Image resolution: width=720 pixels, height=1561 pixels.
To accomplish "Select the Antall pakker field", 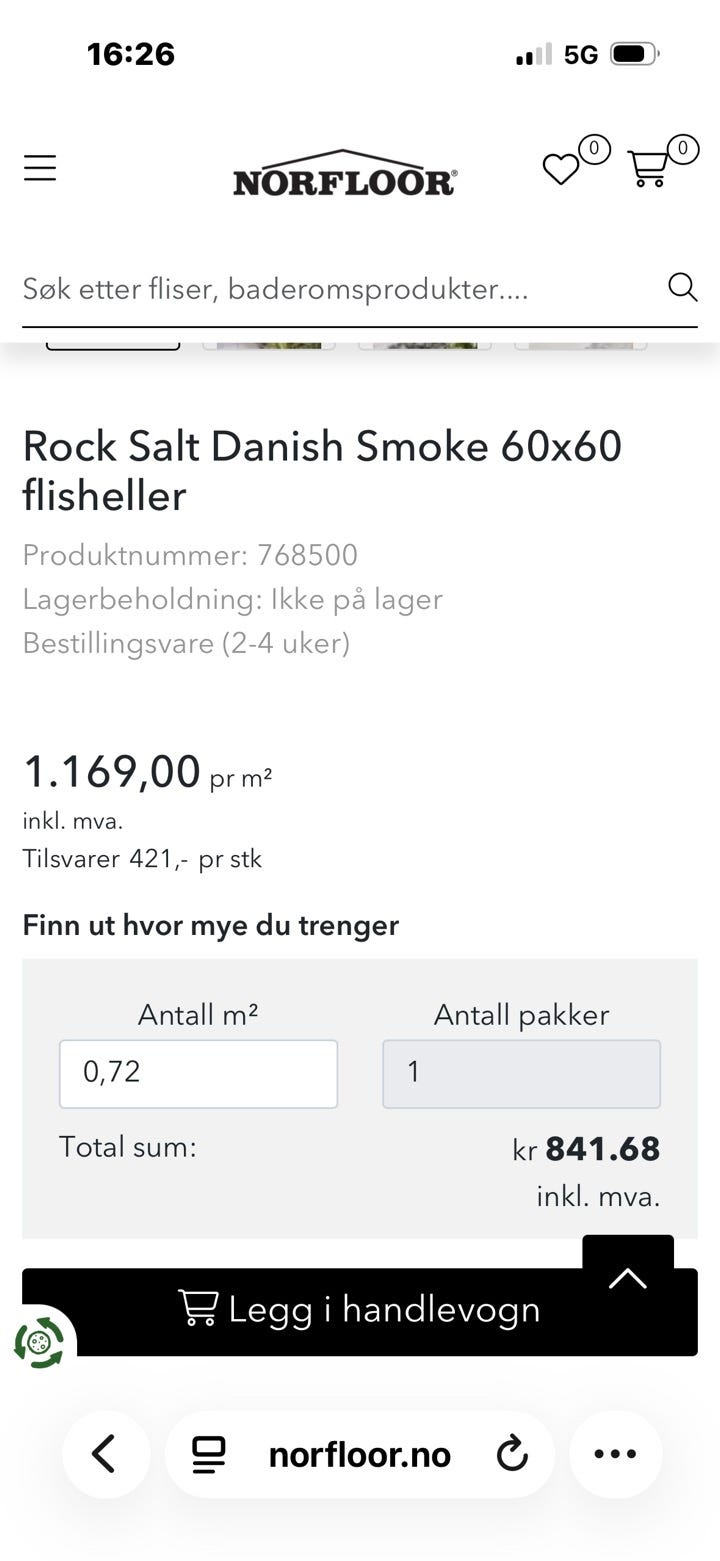I will pyautogui.click(x=521, y=1074).
